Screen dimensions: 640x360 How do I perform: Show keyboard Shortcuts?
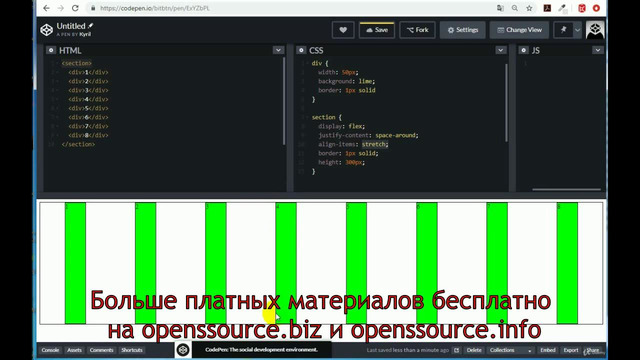click(x=132, y=350)
